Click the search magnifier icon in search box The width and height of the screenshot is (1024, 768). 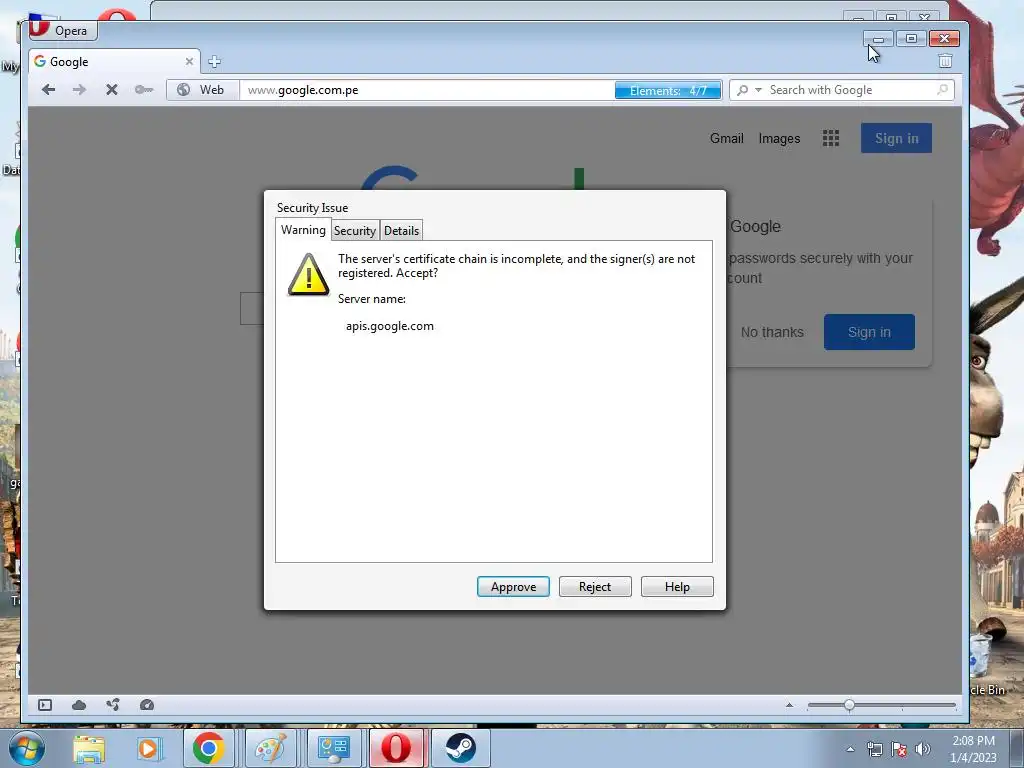(743, 90)
